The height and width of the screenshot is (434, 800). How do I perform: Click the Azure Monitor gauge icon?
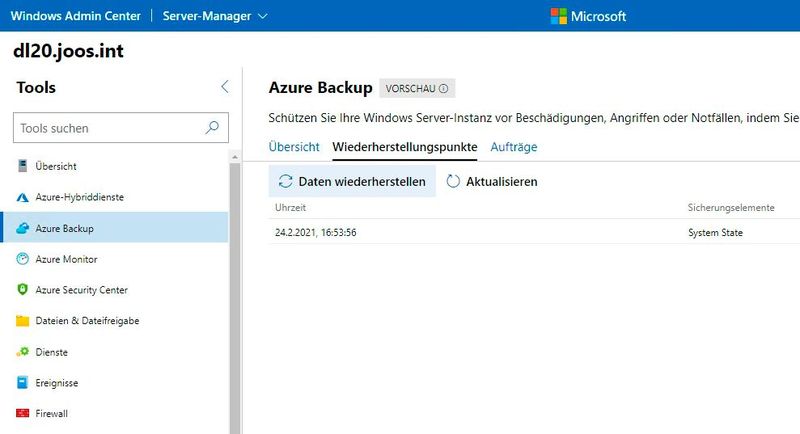click(x=22, y=259)
